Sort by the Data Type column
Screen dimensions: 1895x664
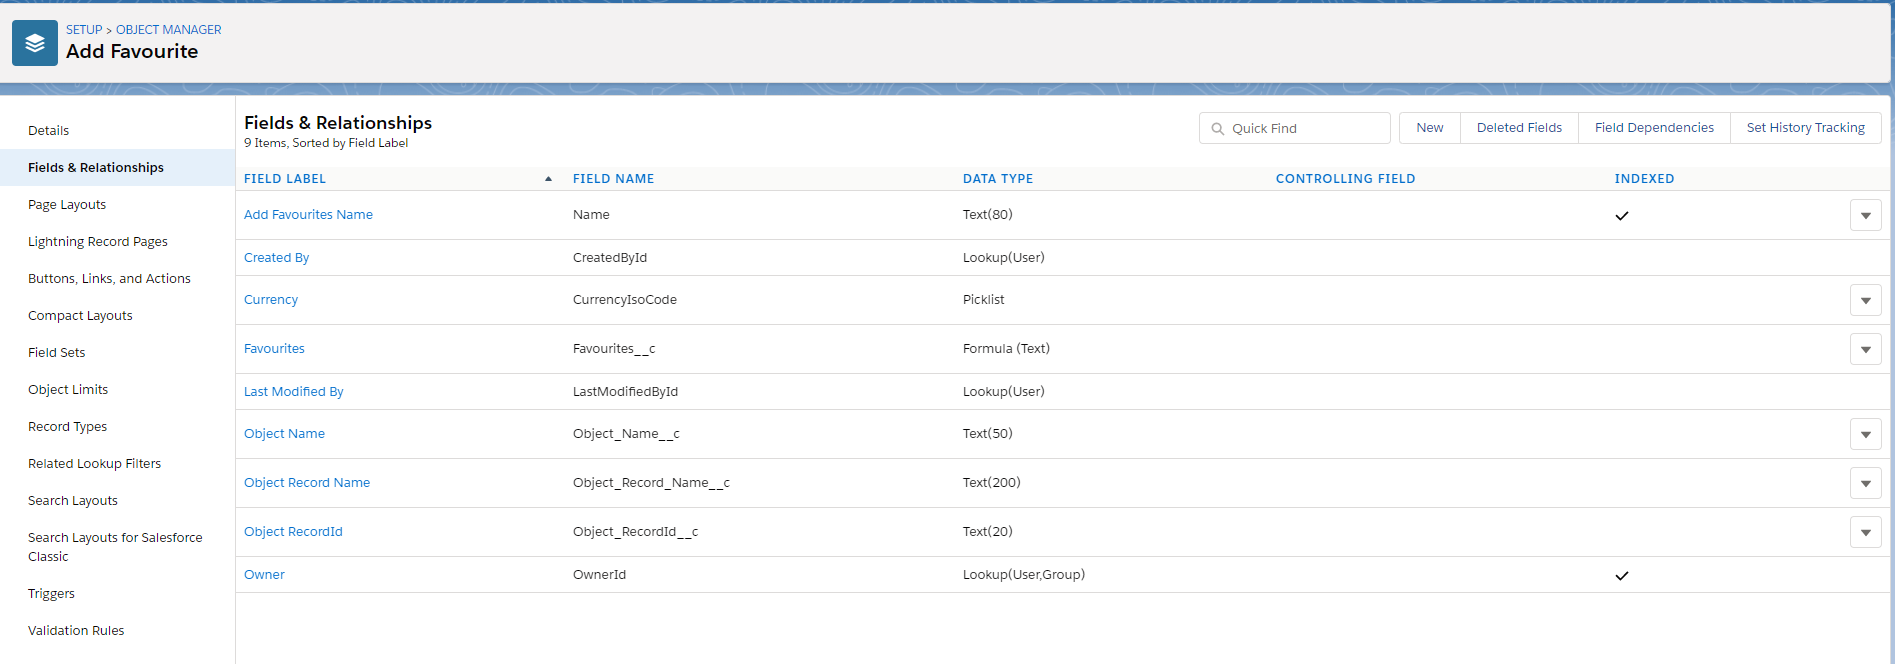pyautogui.click(x=998, y=179)
